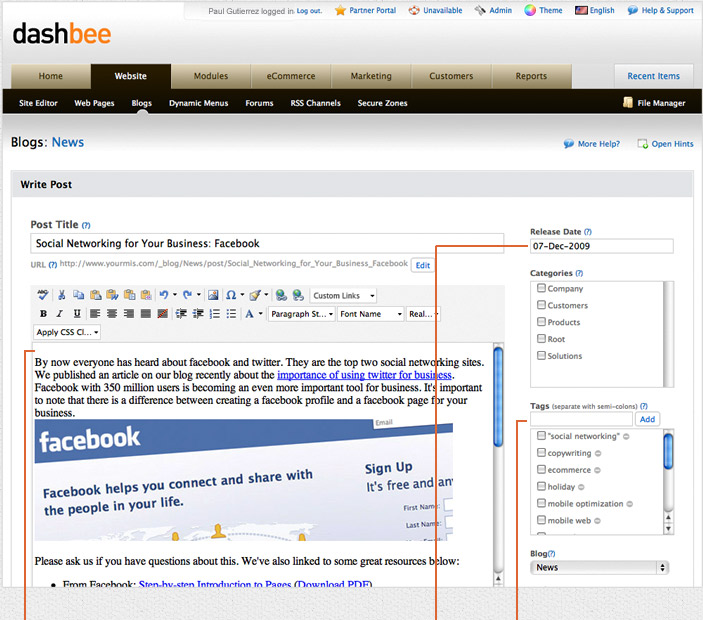The height and width of the screenshot is (620, 703).
Task: Toggle italic formatting
Action: 60,313
